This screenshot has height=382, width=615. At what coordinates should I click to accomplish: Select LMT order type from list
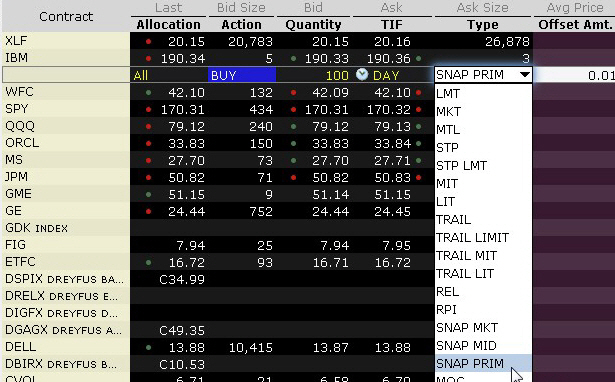[483, 93]
